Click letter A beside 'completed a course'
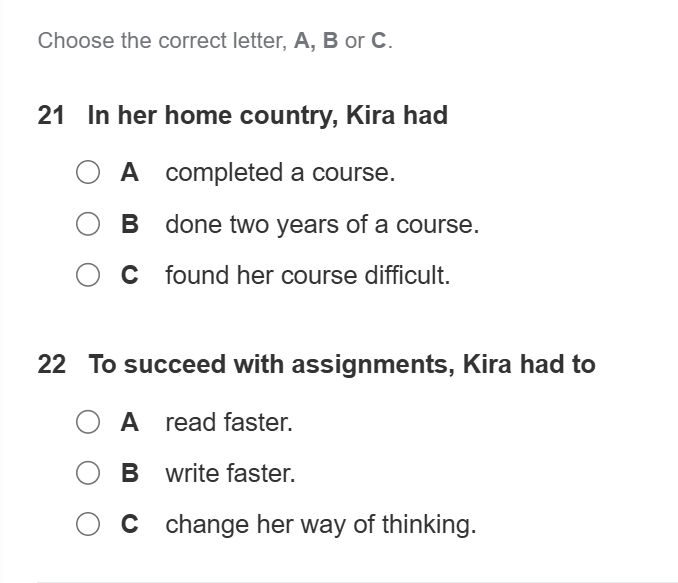This screenshot has width=678, height=583. pyautogui.click(x=129, y=173)
